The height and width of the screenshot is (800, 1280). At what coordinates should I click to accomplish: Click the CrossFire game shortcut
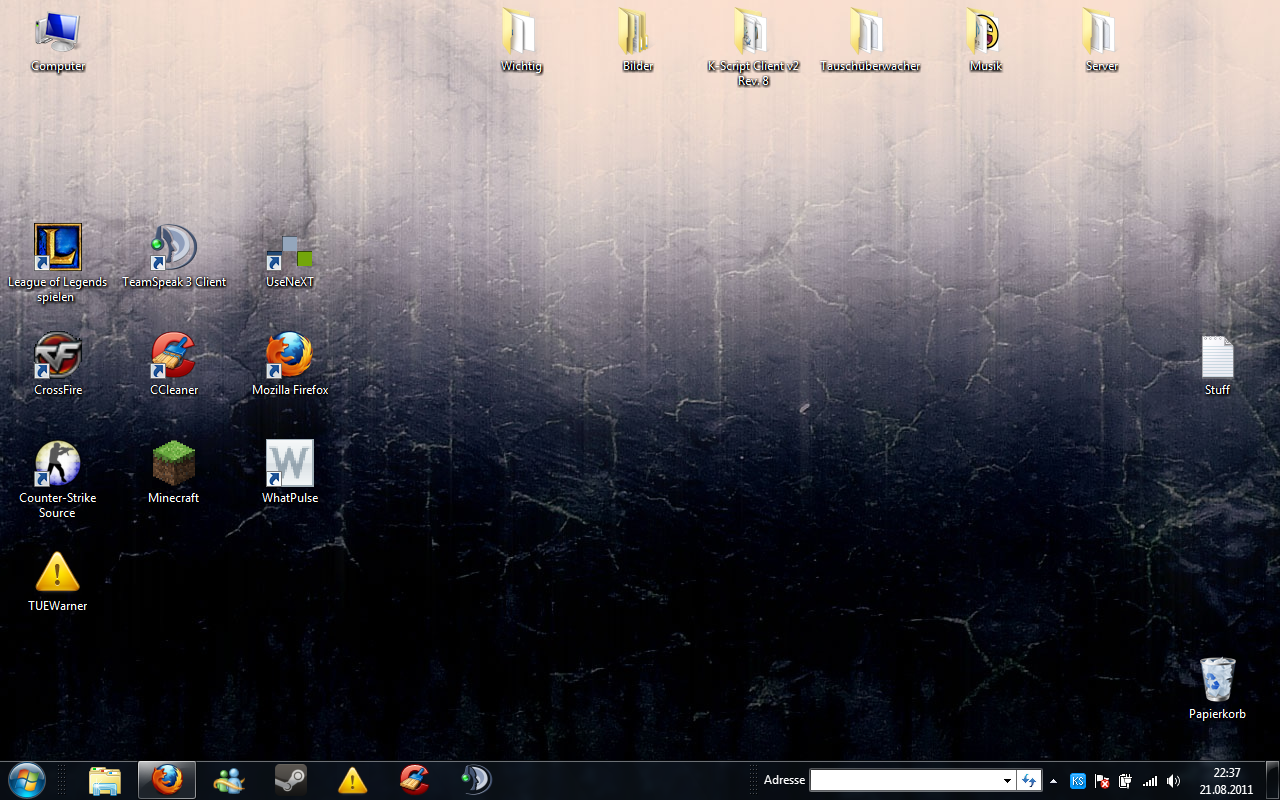(58, 356)
